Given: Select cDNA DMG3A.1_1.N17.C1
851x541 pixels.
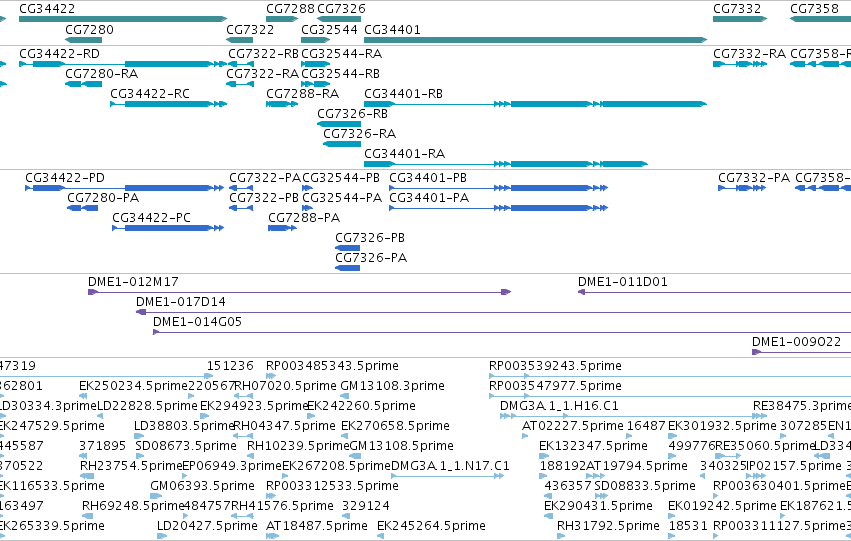Looking at the screenshot, I should pyautogui.click(x=447, y=476).
